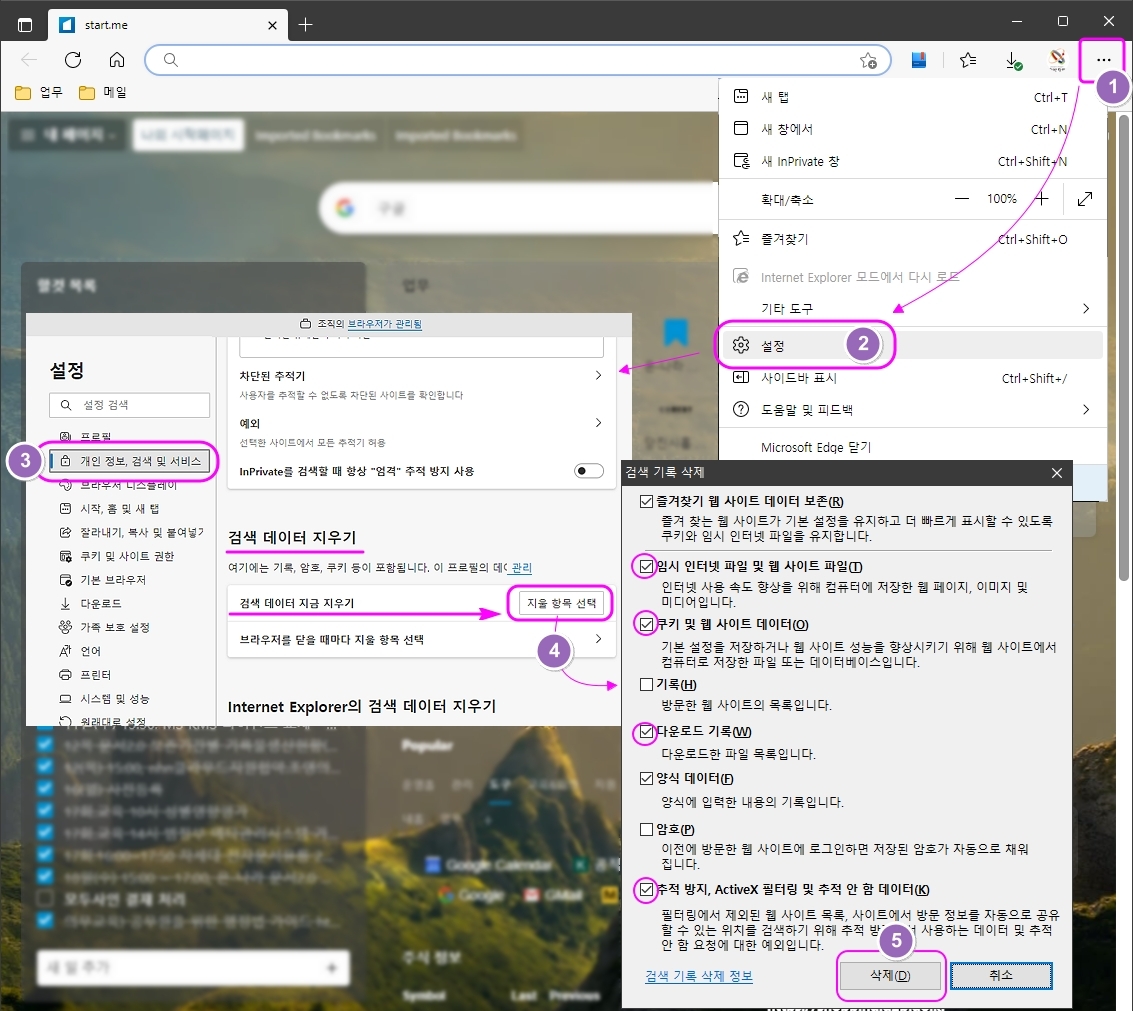Click the 관리 link
Screen dimensions: 1133x1011
click(522, 568)
